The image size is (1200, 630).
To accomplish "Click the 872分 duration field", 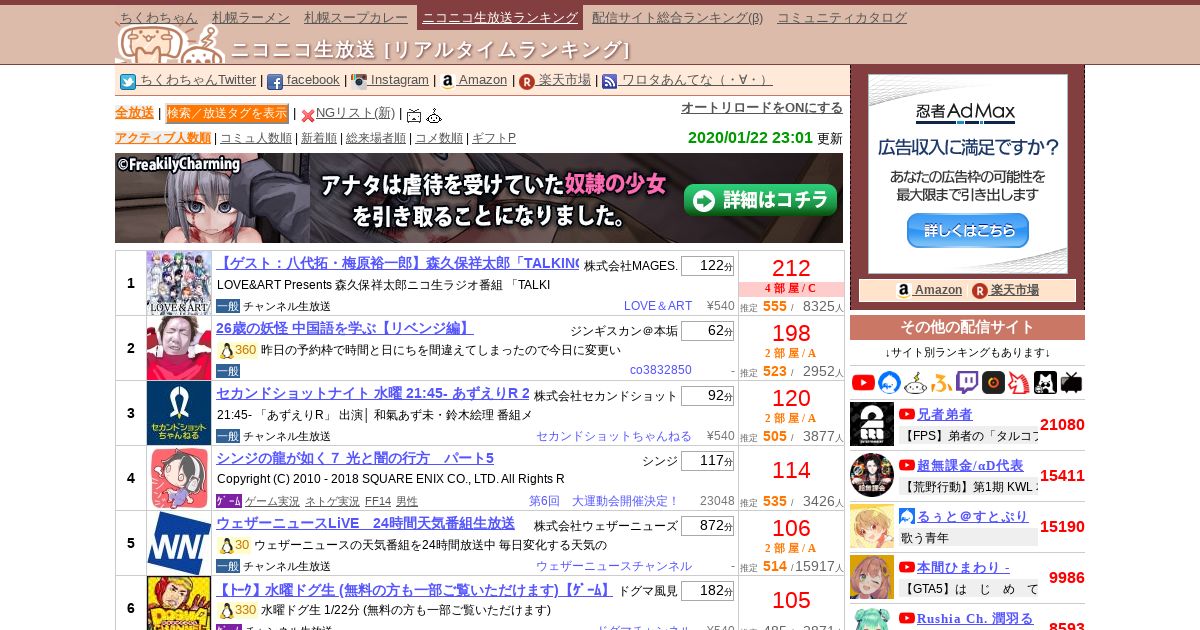I will (x=707, y=525).
